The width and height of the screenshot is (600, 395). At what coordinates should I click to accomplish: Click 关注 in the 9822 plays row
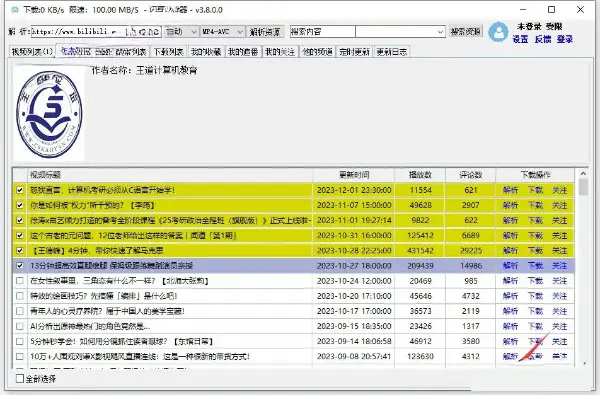click(x=559, y=220)
